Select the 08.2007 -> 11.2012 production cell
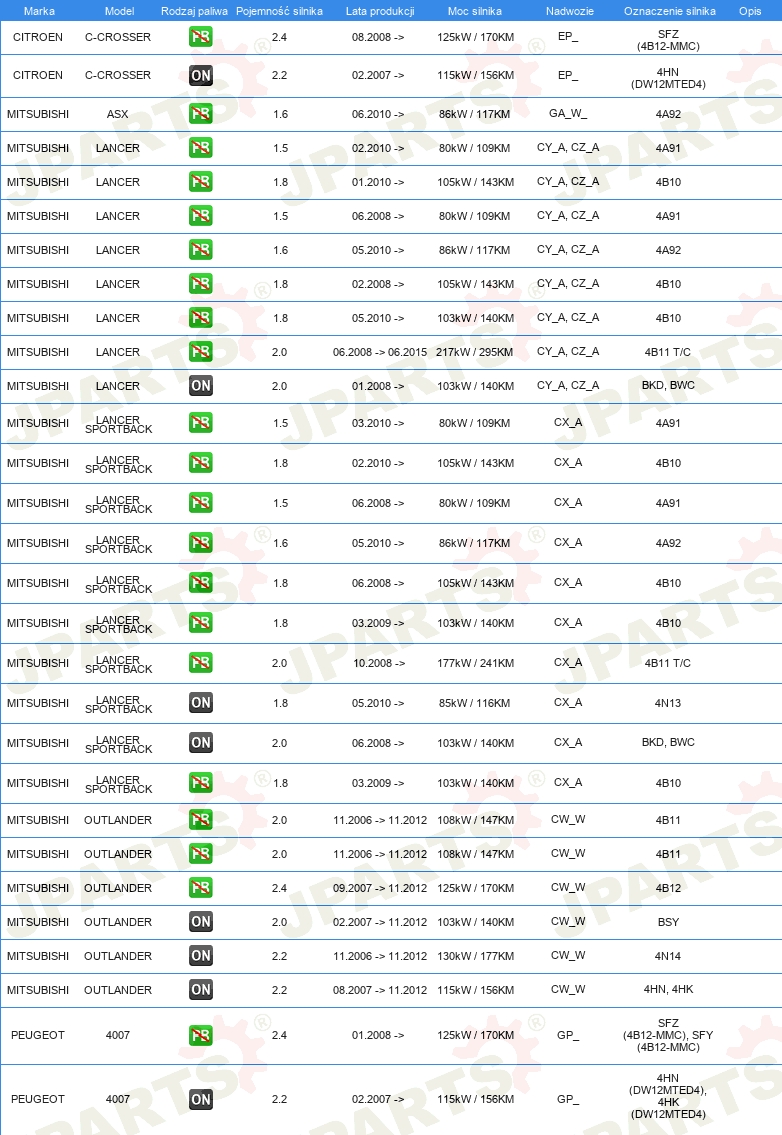The height and width of the screenshot is (1135, 782). [380, 990]
